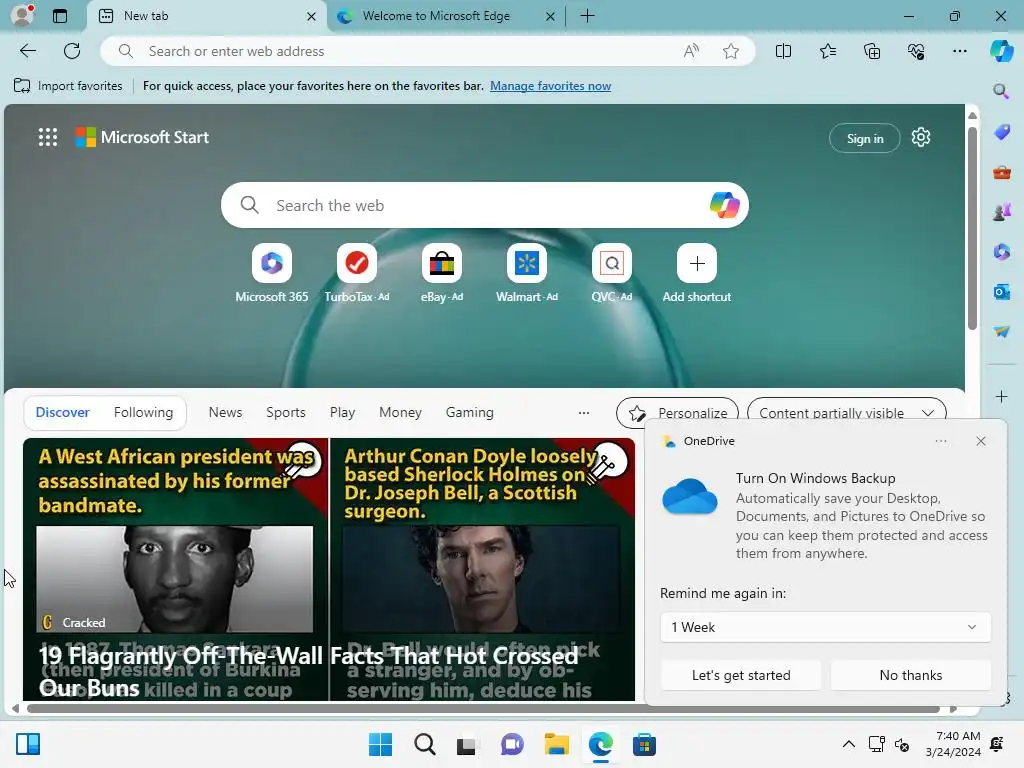Show hidden system tray icons chevron
Screen dimensions: 1024x768
pyautogui.click(x=848, y=744)
